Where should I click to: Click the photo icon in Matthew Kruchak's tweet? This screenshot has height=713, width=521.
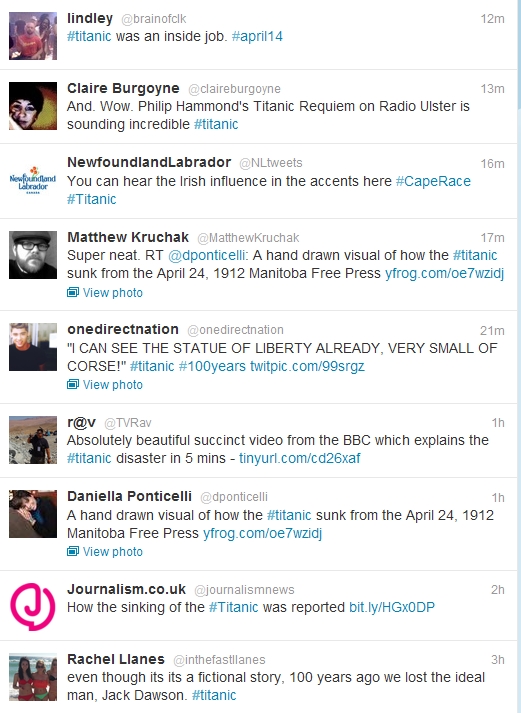coord(73,292)
